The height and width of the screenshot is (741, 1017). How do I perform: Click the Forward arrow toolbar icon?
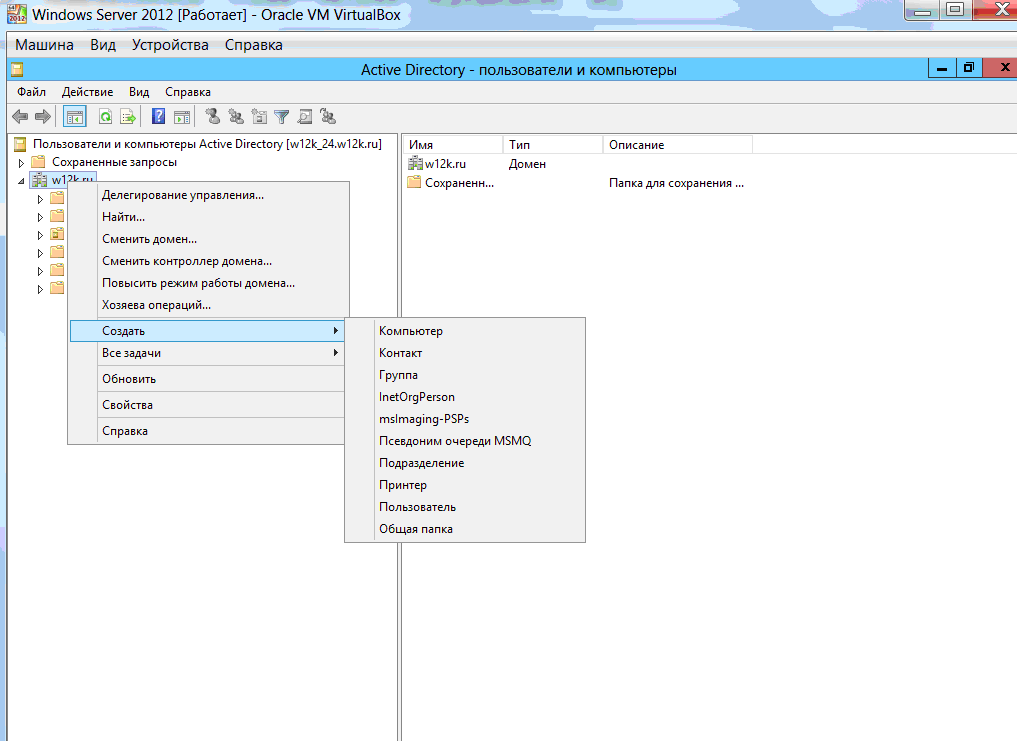(43, 117)
